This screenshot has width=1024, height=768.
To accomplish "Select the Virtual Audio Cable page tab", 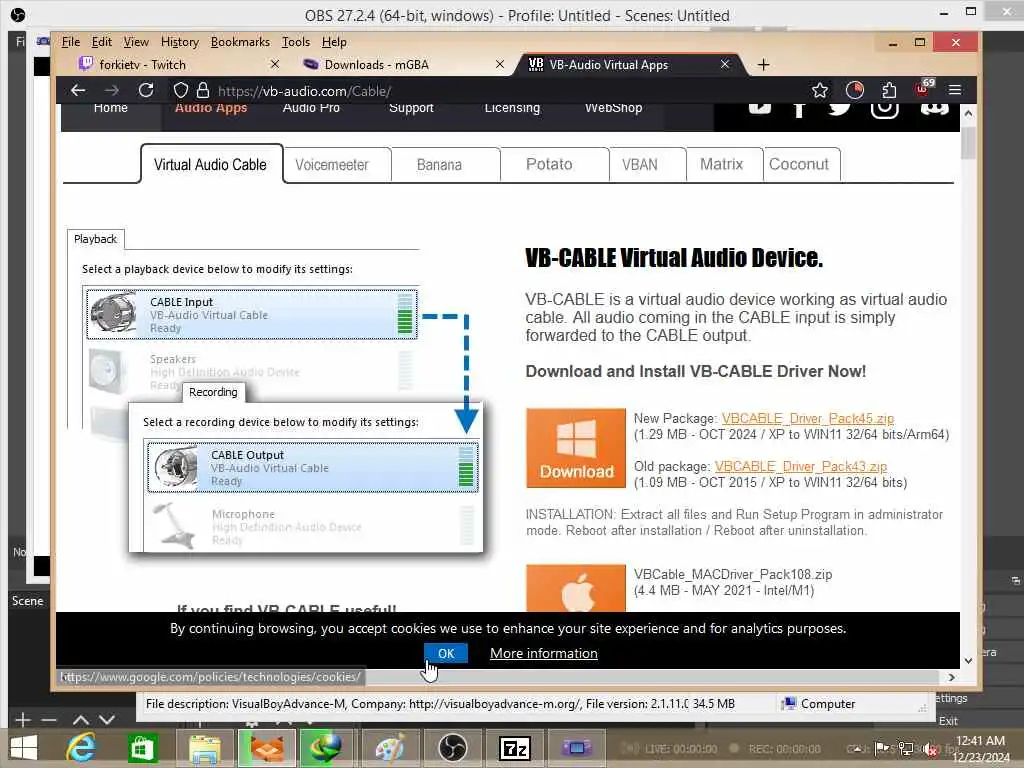I will [x=210, y=165].
